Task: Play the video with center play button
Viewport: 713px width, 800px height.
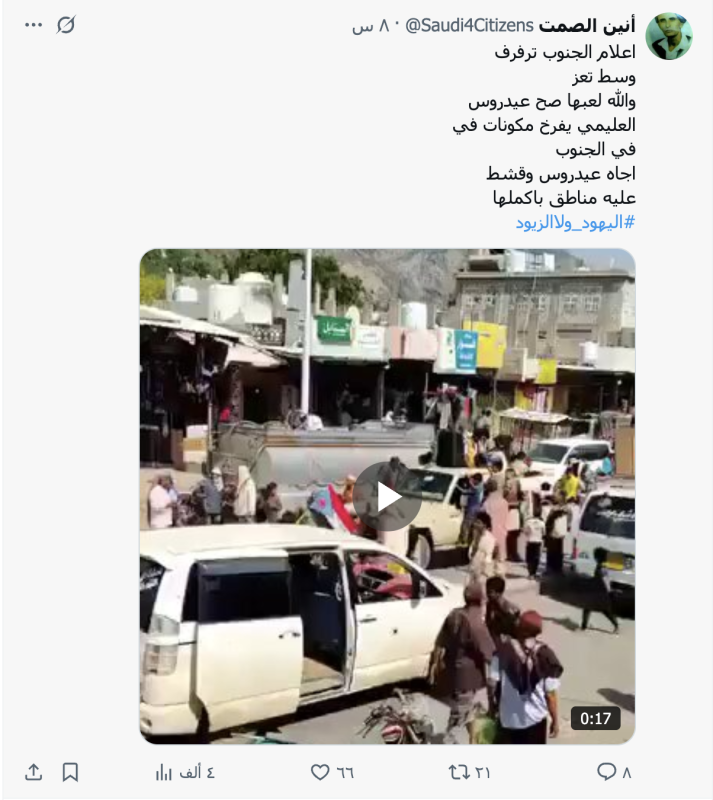Action: 387,497
